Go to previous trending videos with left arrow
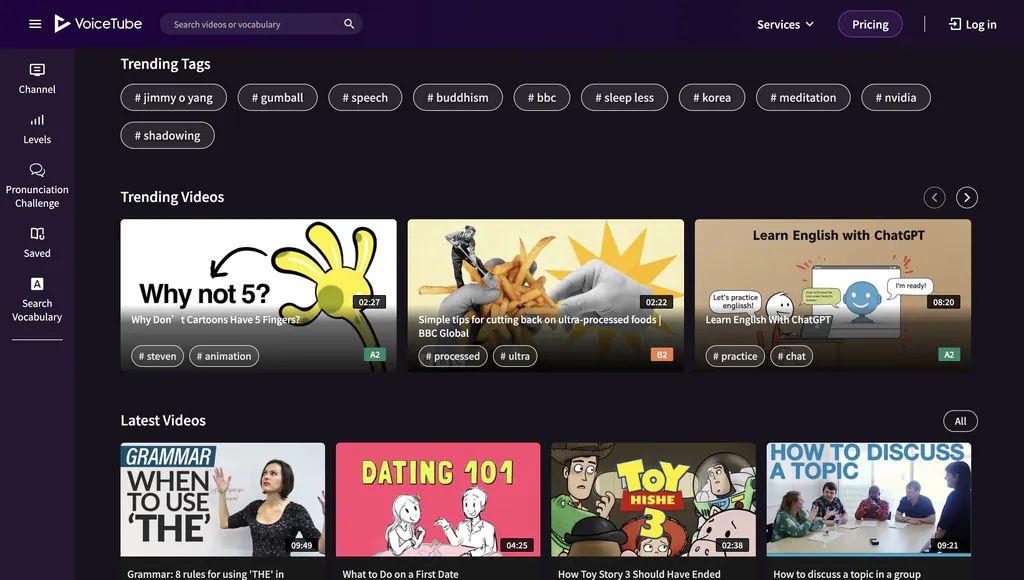The image size is (1024, 580). coord(934,197)
